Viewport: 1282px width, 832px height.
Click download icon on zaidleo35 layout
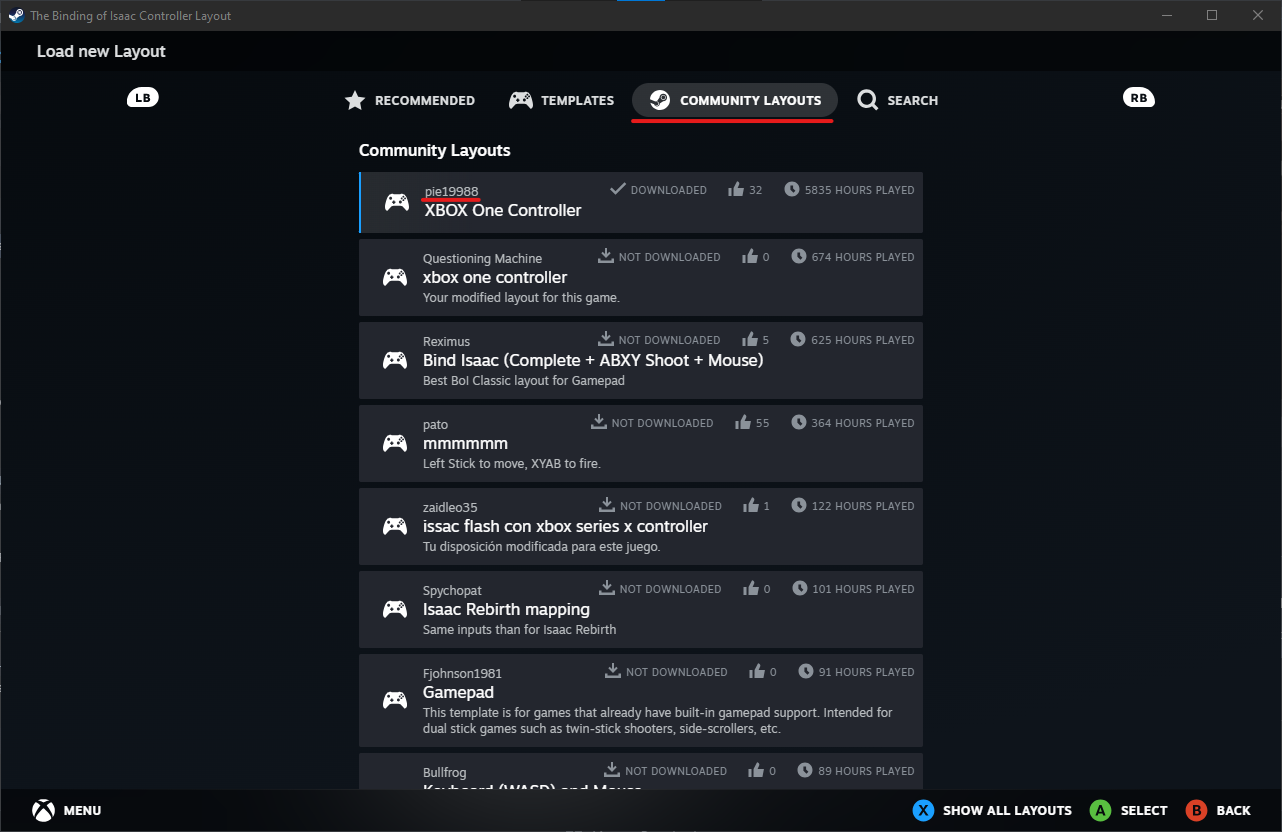607,505
